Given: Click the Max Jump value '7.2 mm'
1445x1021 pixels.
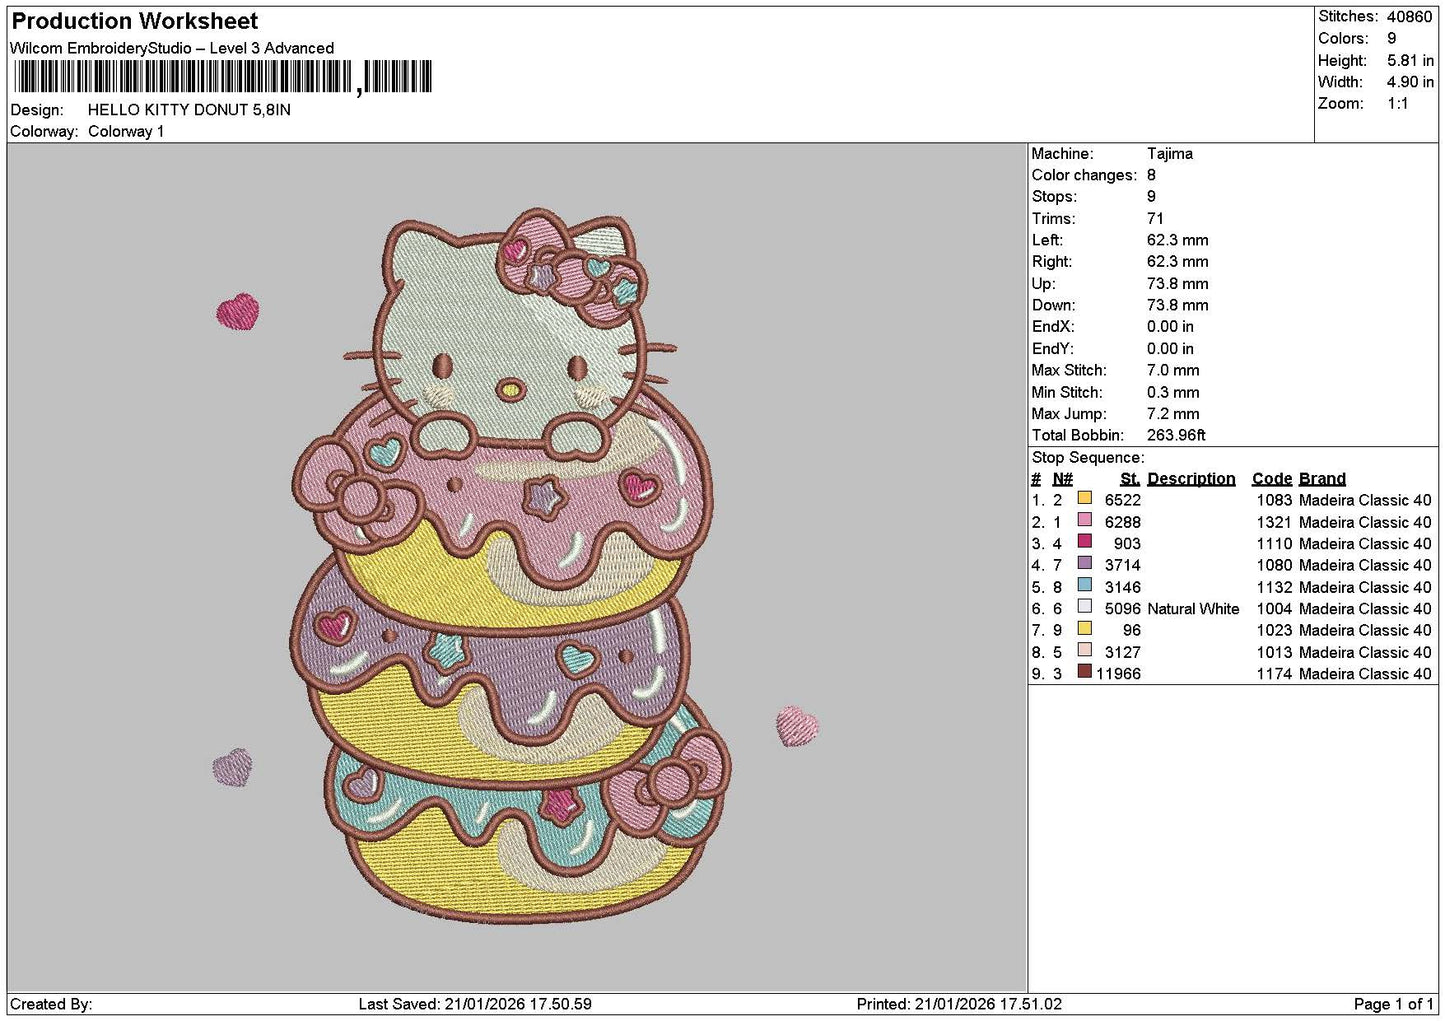Looking at the screenshot, I should (1173, 414).
